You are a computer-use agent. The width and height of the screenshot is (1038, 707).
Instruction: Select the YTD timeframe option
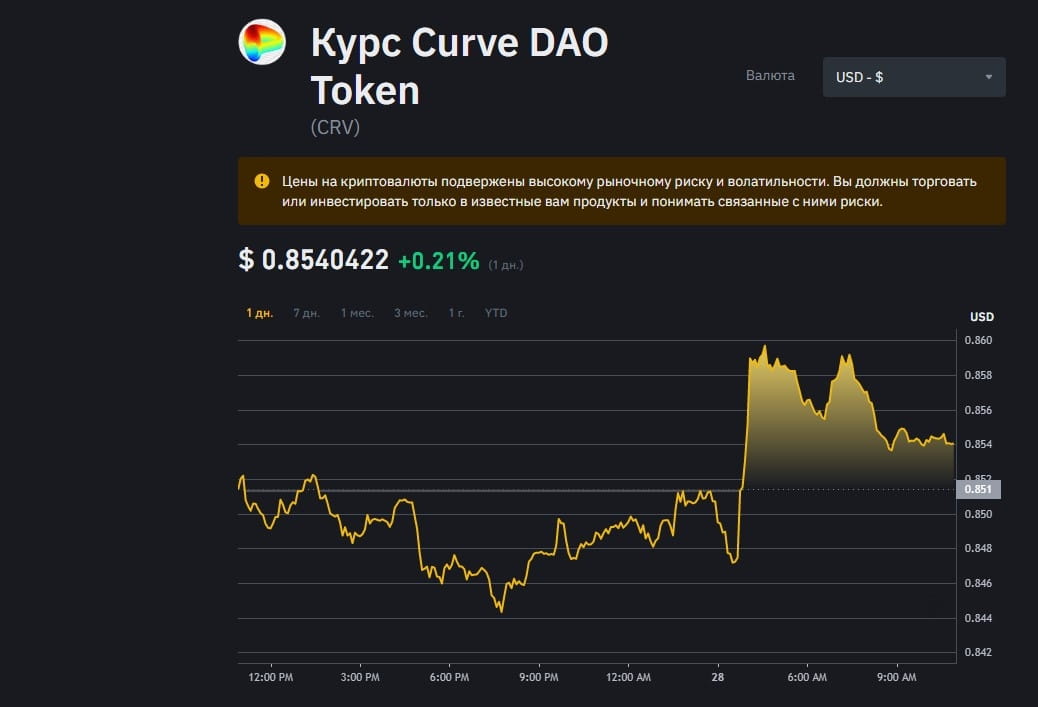(x=494, y=312)
